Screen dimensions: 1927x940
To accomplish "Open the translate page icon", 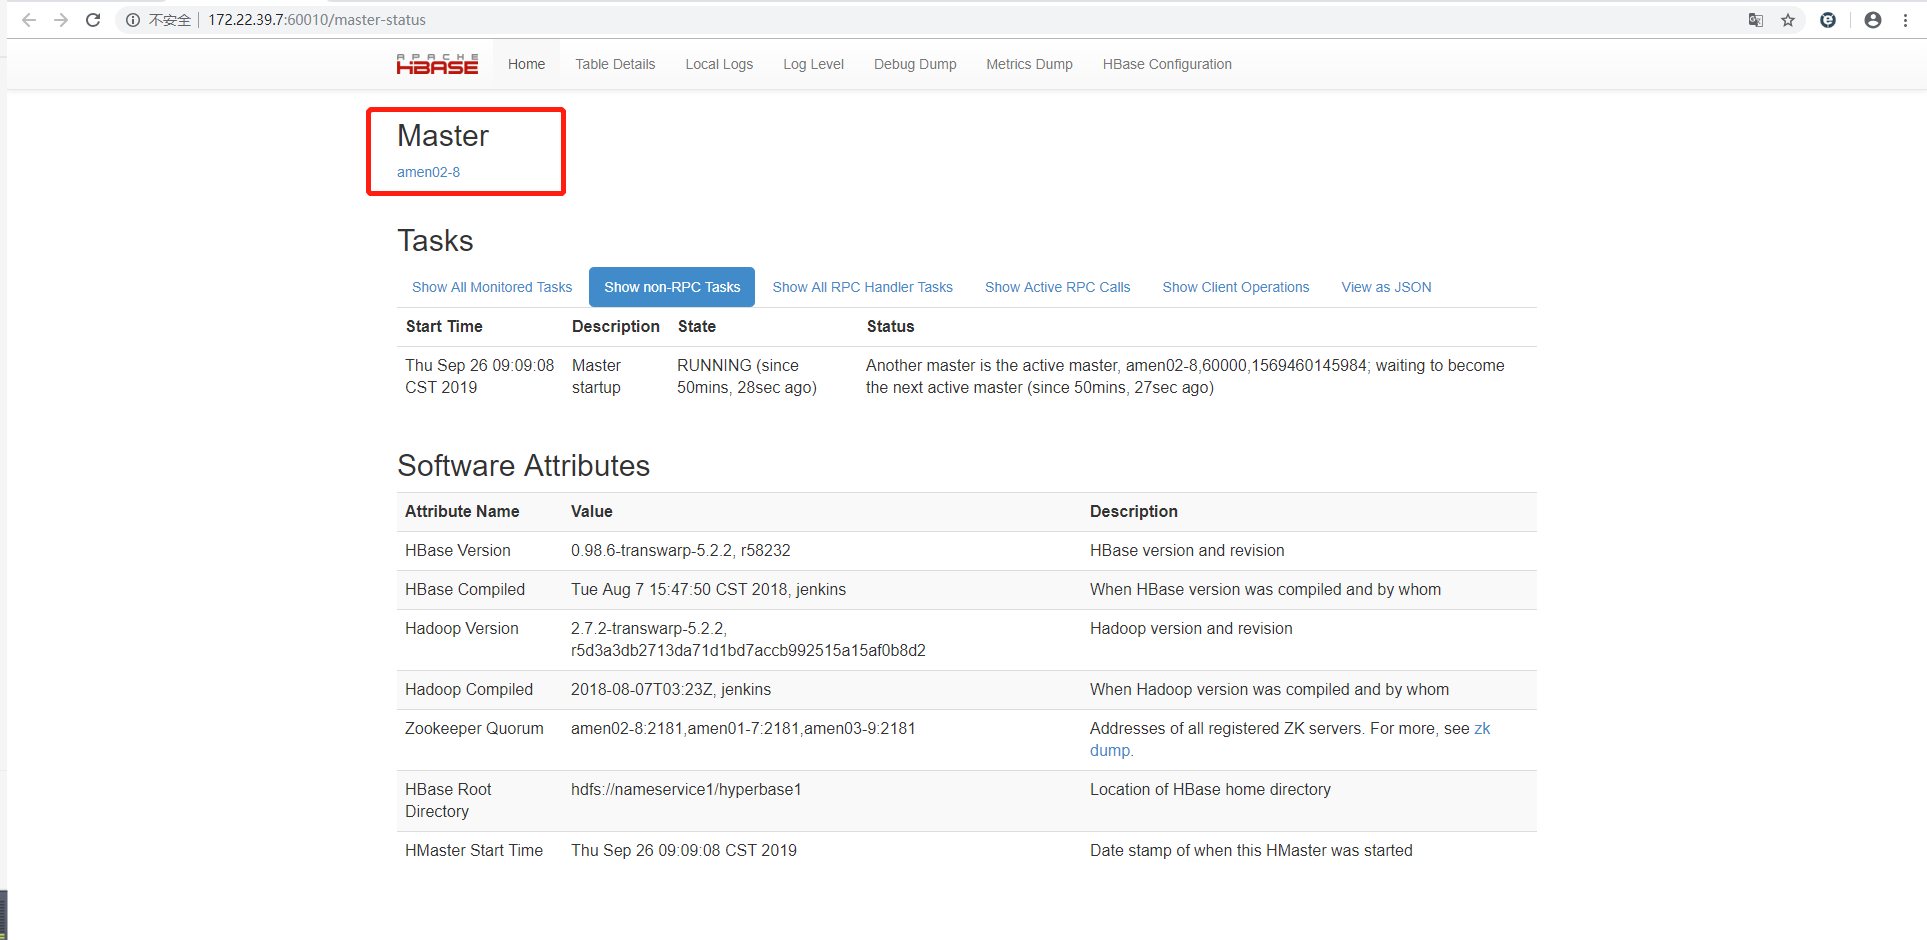I will click(1755, 20).
